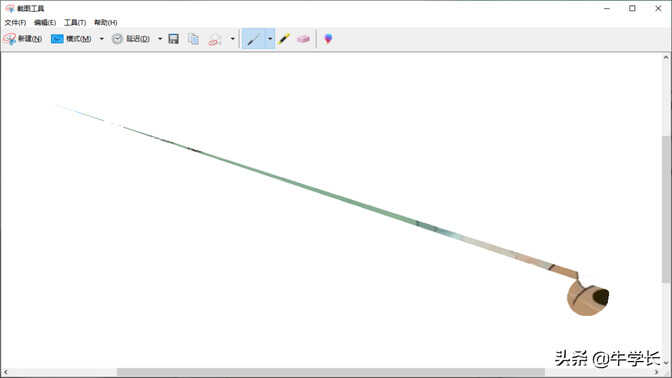Click the New snip scissors icon
Image resolution: width=672 pixels, height=378 pixels.
tap(10, 39)
